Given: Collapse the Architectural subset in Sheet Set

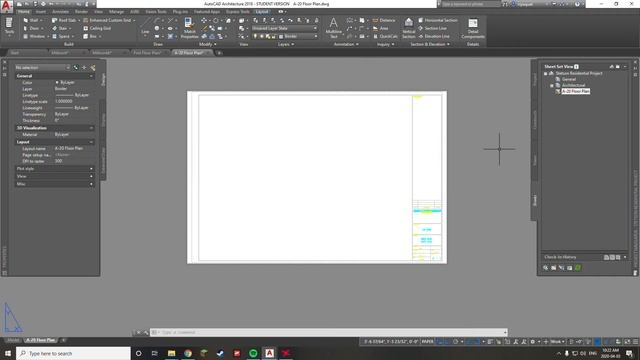Looking at the screenshot, I should point(552,85).
